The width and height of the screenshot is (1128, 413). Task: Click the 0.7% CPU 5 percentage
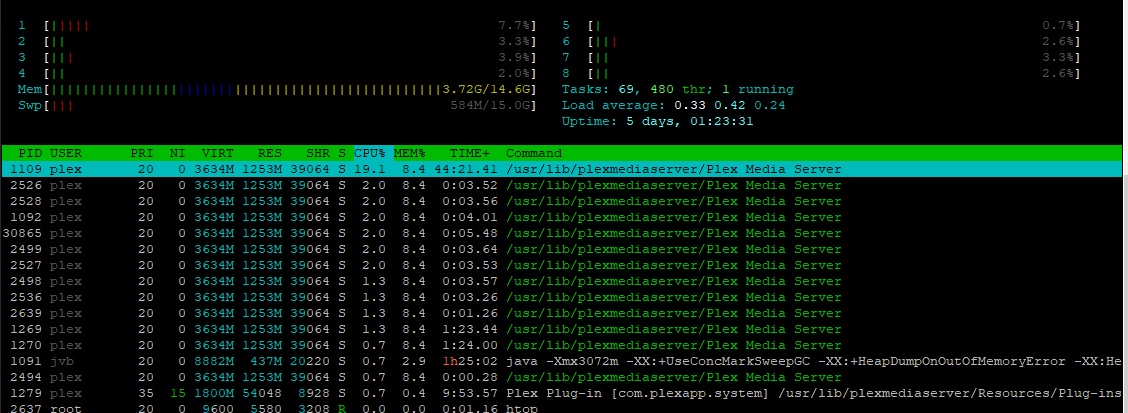point(1058,25)
